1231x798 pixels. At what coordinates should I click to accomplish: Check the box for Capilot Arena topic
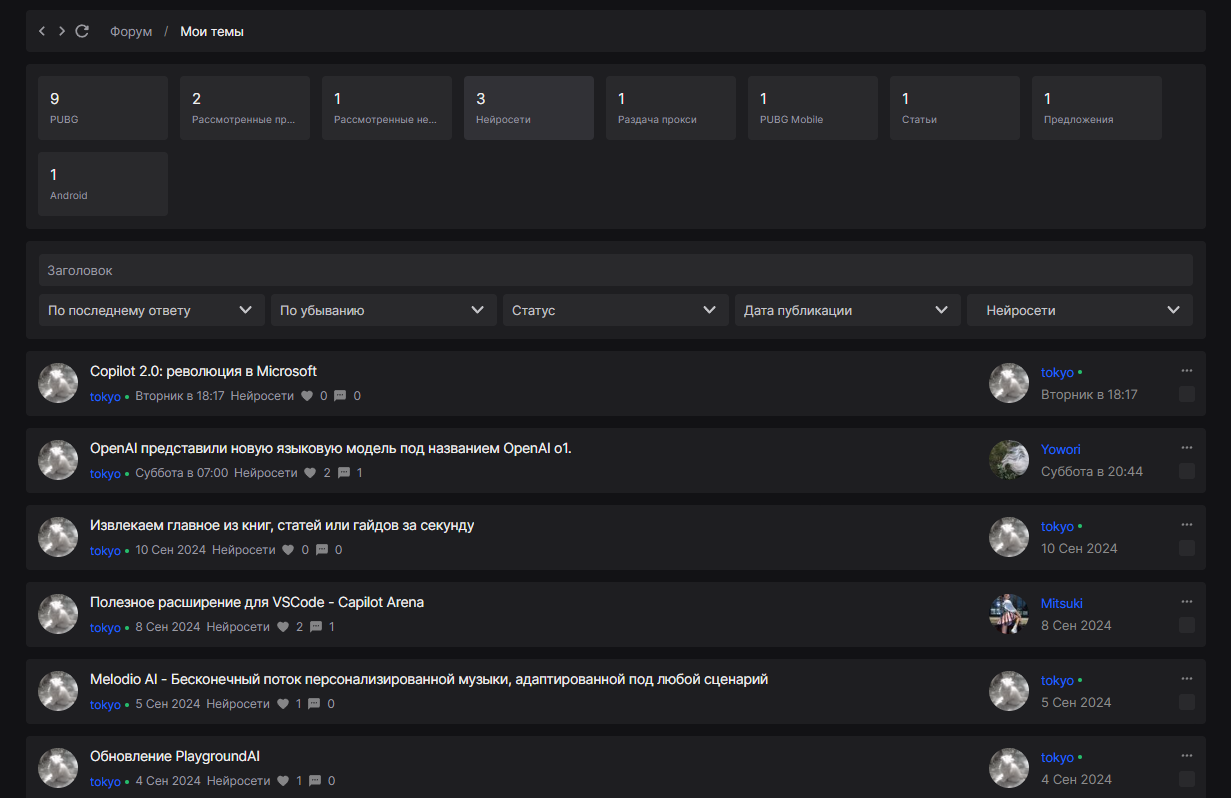pos(1187,625)
